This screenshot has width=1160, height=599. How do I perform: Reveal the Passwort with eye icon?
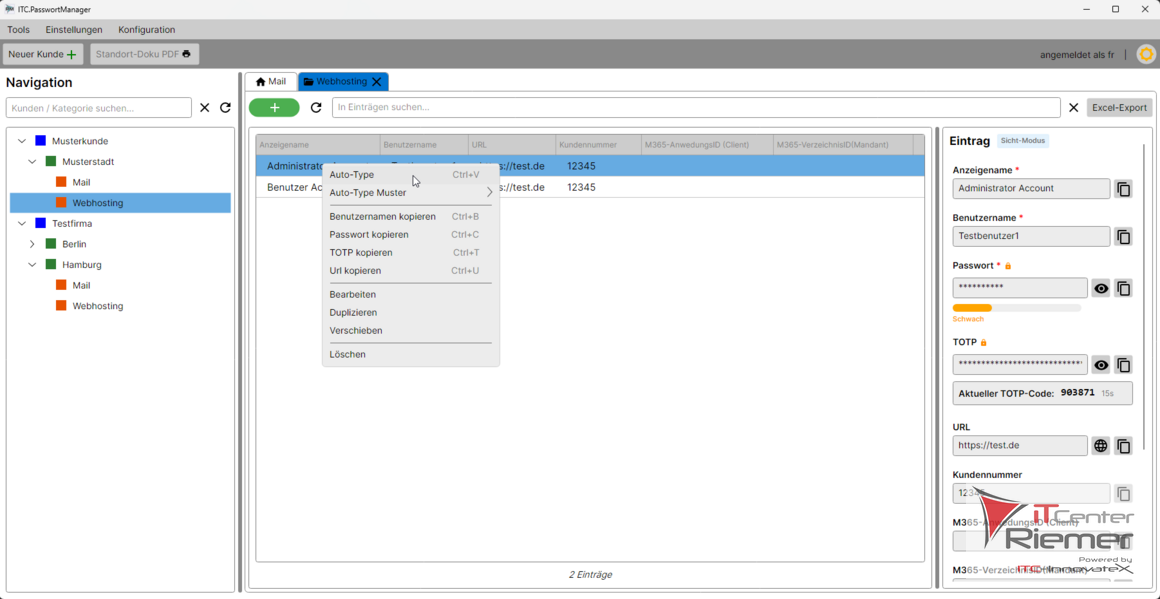click(x=1101, y=288)
